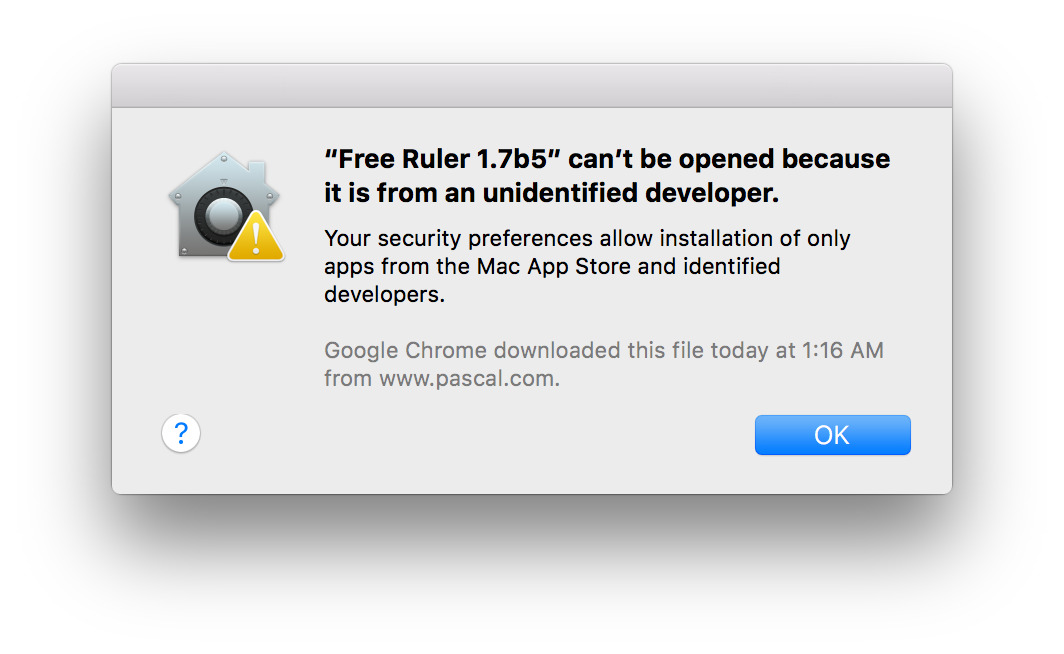Click the "unidentified developer" phrase in the headline
Screen dimensions: 1064x654
(631, 193)
